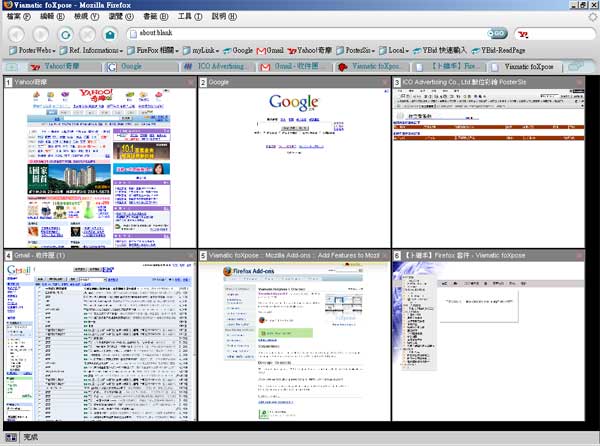Click the green Go button
The width and height of the screenshot is (600, 446).
click(x=497, y=34)
